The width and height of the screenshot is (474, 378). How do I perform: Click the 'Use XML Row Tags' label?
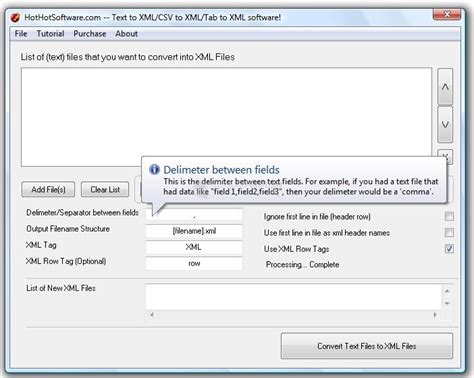[x=296, y=249]
